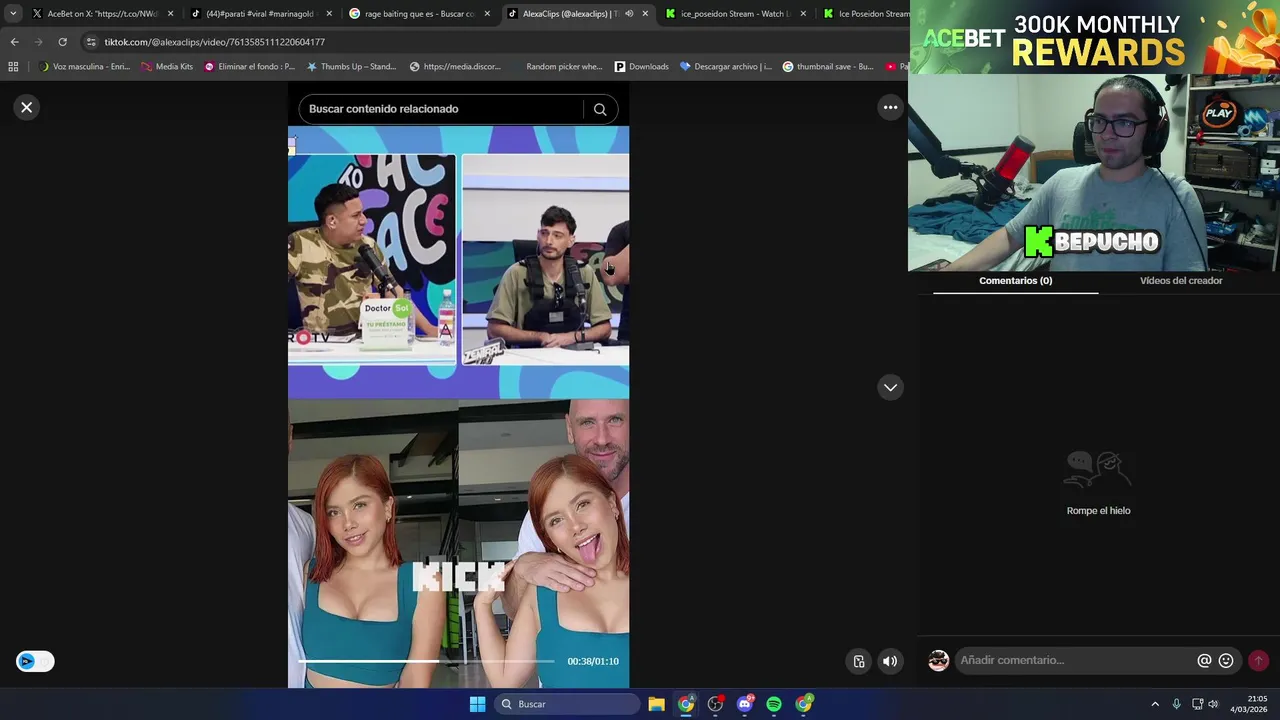
Task: Reload the page with the refresh icon
Action: click(x=62, y=42)
